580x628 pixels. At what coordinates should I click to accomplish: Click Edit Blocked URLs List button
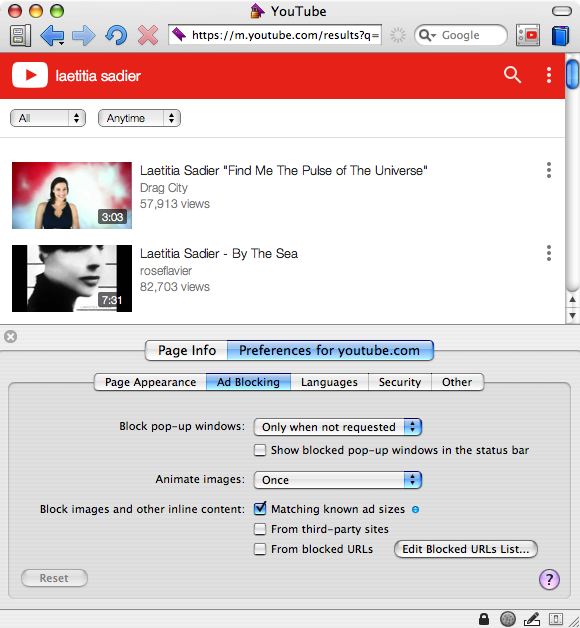click(x=465, y=549)
